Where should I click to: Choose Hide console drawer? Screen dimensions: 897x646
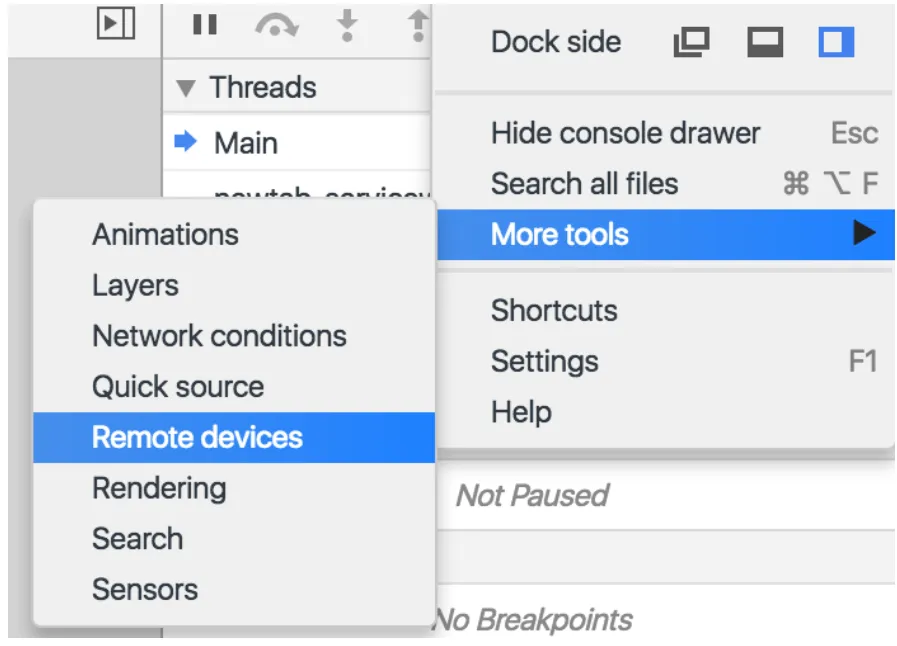[625, 133]
